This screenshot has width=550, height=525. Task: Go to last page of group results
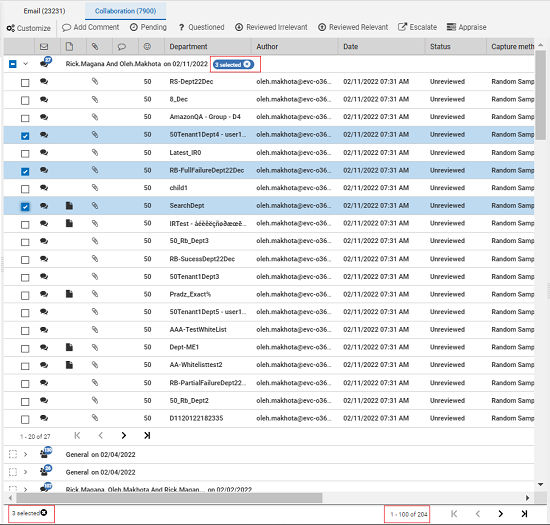click(x=147, y=436)
